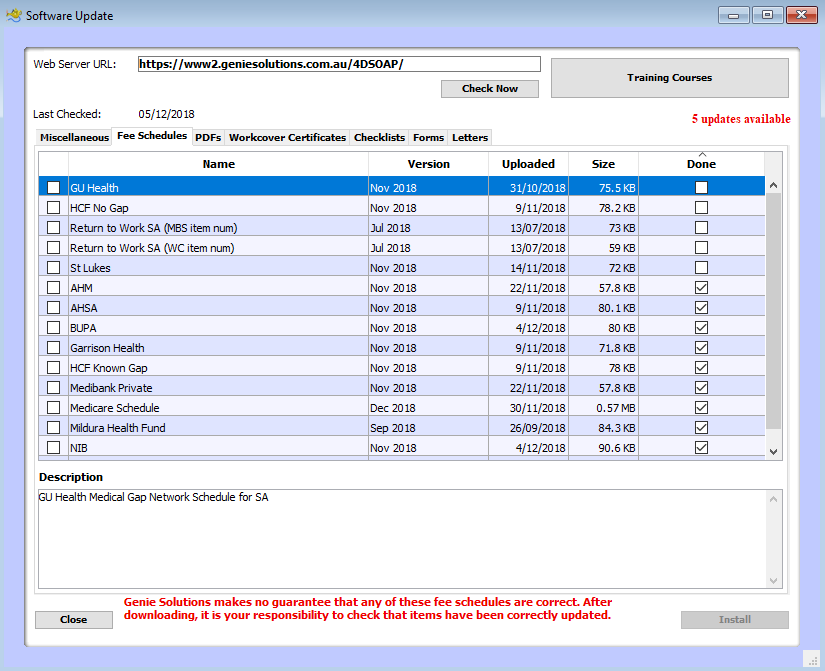Switch to the Miscellaneous tab
Image resolution: width=825 pixels, height=671 pixels.
coord(75,138)
